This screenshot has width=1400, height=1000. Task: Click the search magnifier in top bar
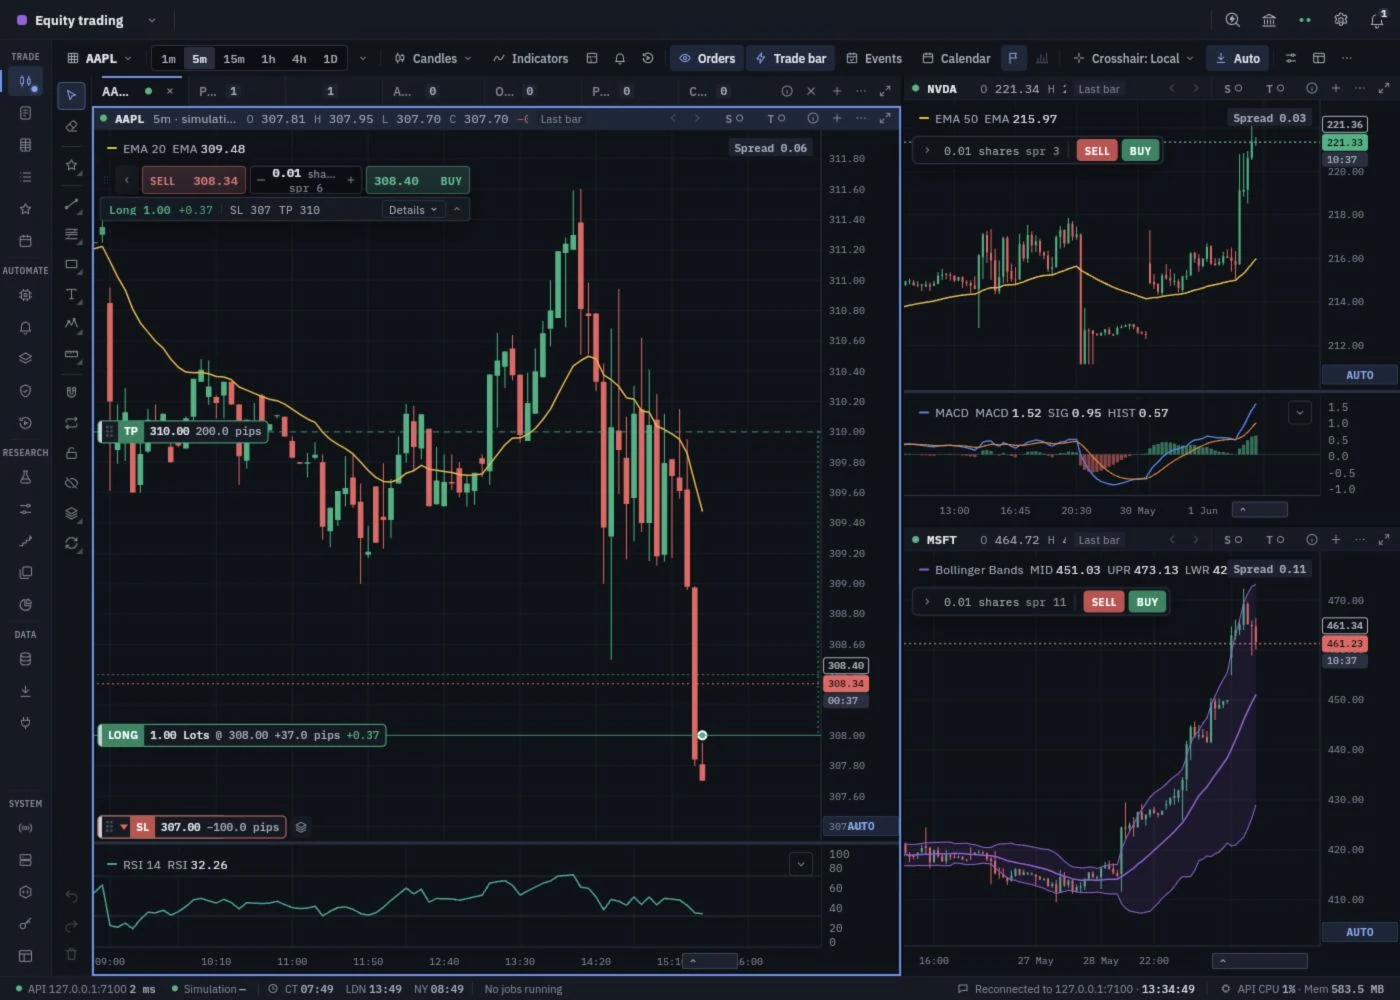1232,20
